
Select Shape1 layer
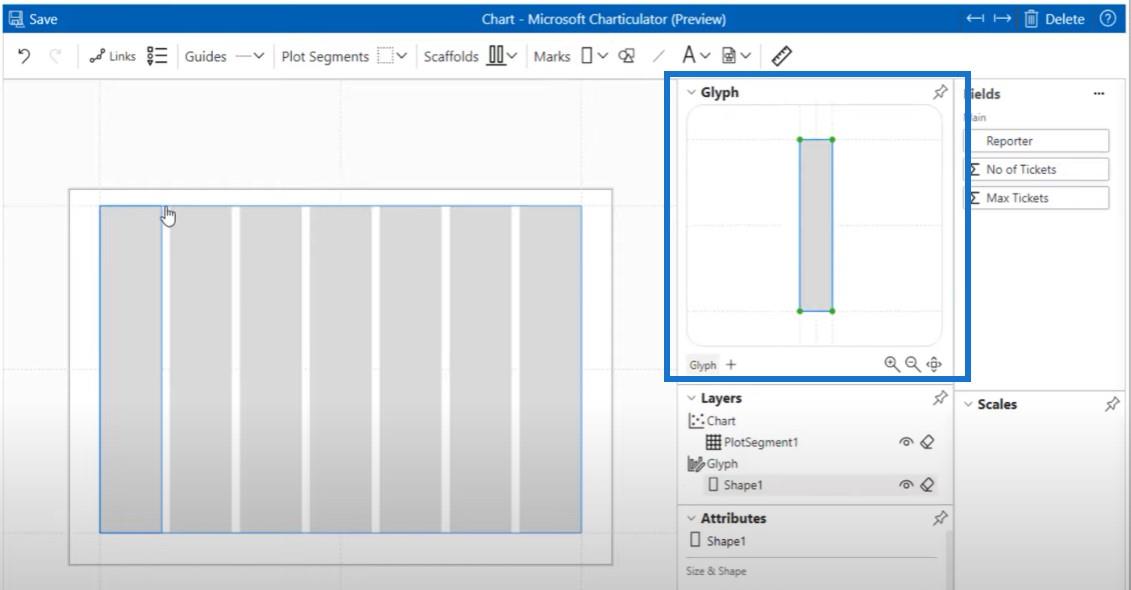[x=736, y=485]
